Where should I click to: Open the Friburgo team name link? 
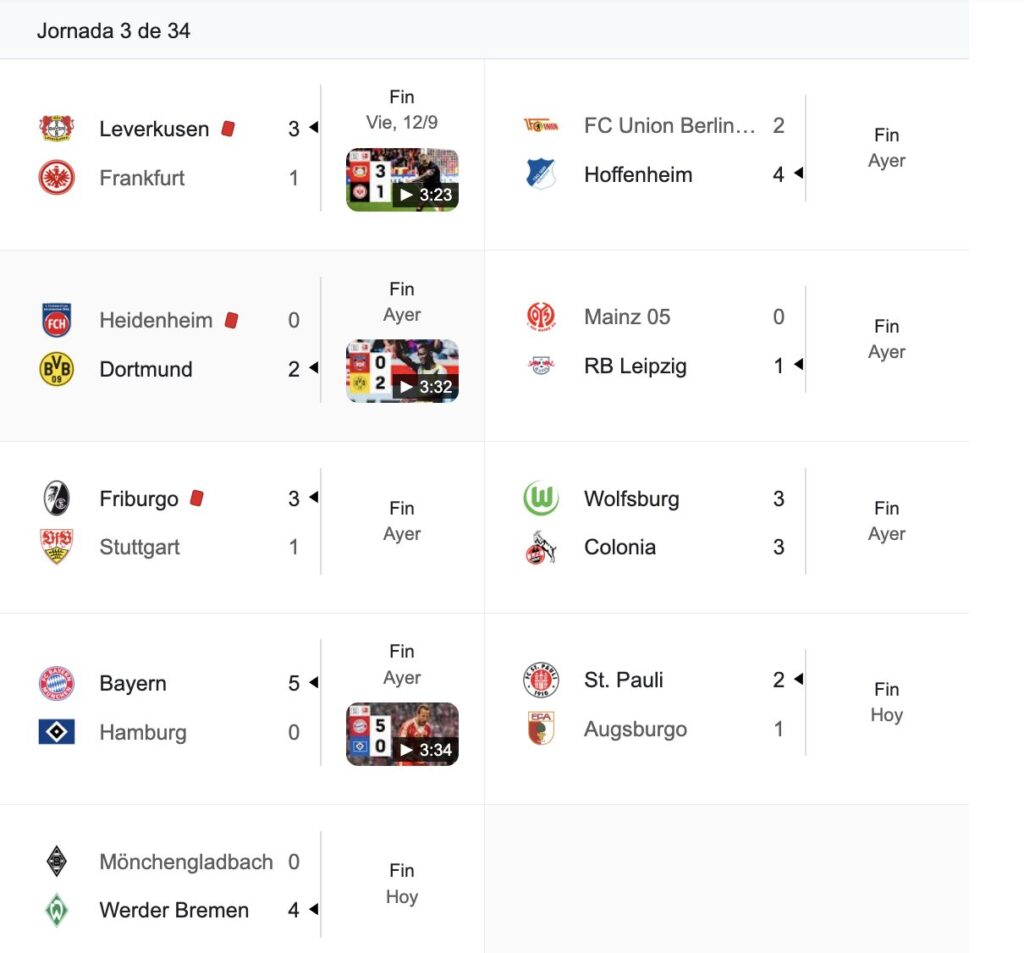coord(139,499)
